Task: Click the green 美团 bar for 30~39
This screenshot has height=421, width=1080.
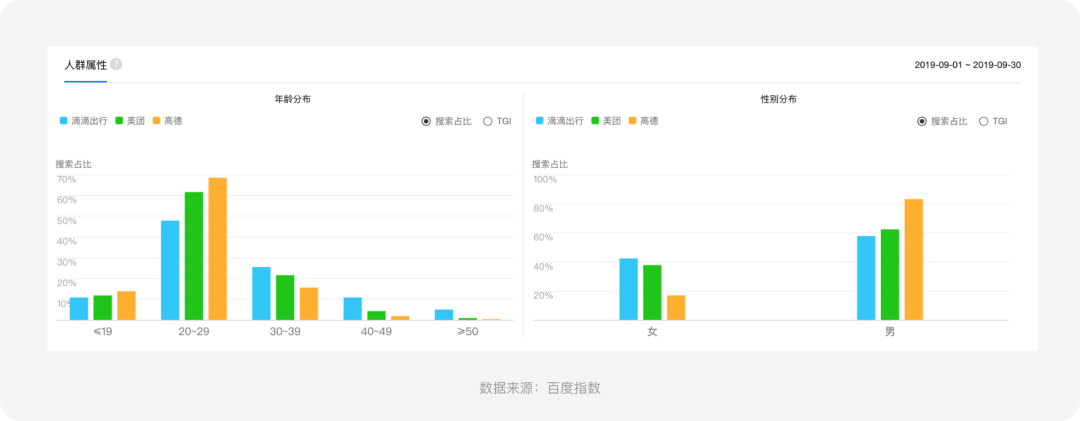Action: pyautogui.click(x=285, y=298)
